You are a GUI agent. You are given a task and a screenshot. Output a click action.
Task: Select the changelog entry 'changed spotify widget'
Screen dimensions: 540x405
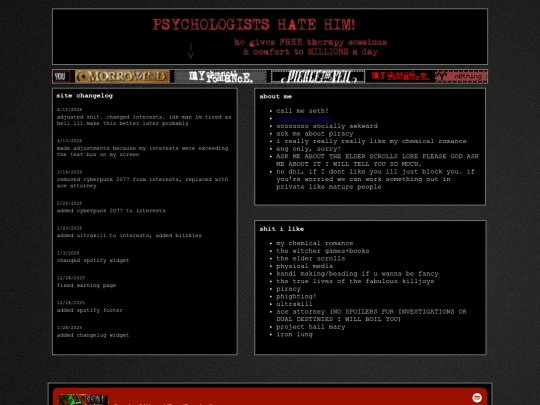pyautogui.click(x=93, y=260)
